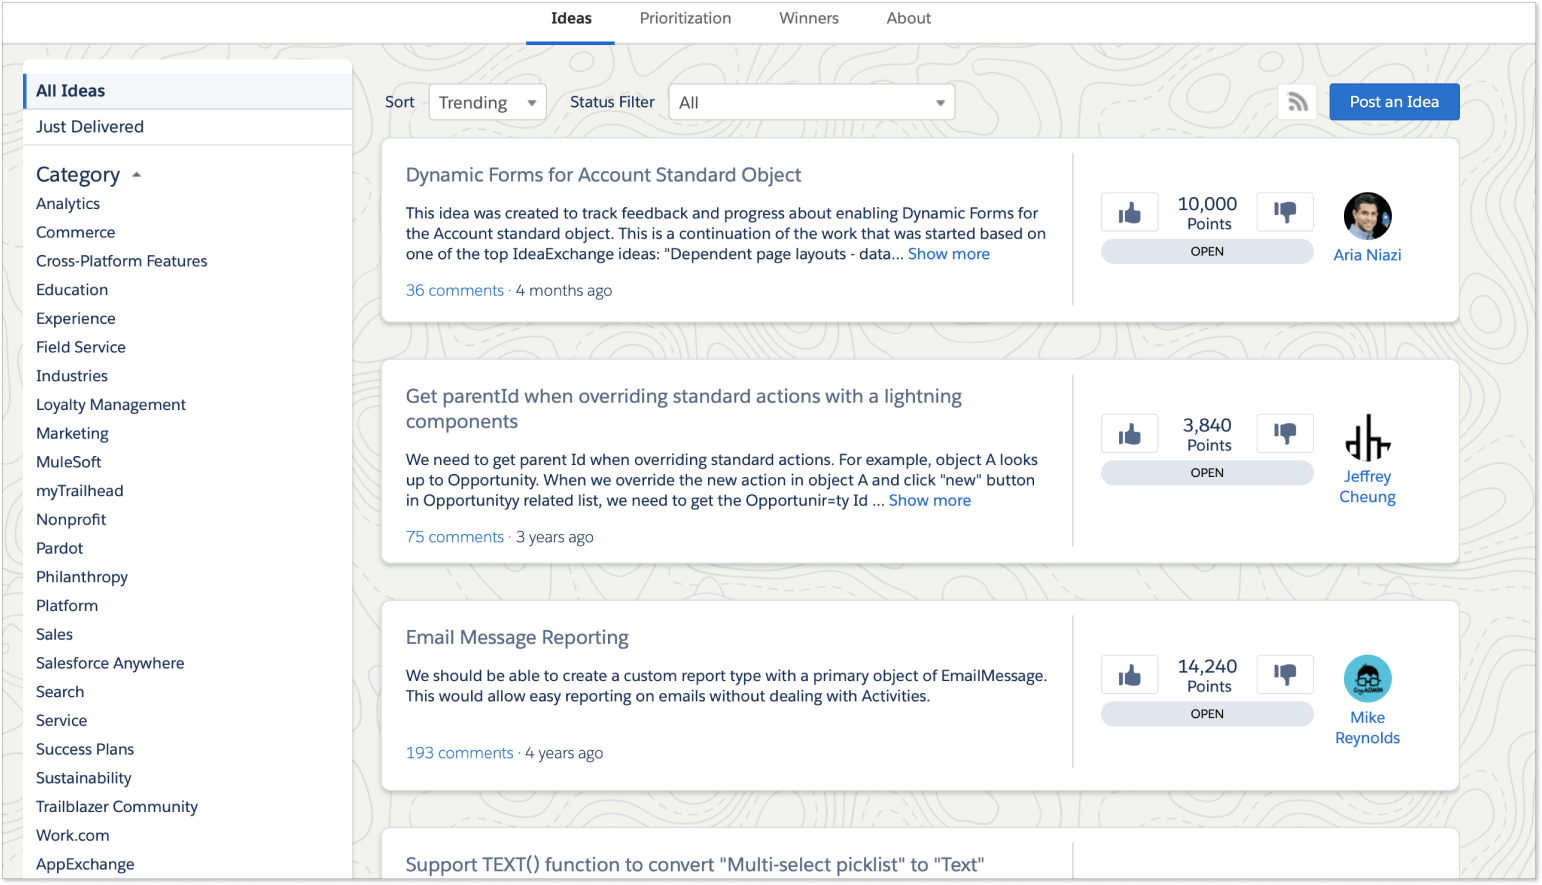Upvote the Dynamic Forms for Account idea
The height and width of the screenshot is (885, 1542).
point(1130,212)
